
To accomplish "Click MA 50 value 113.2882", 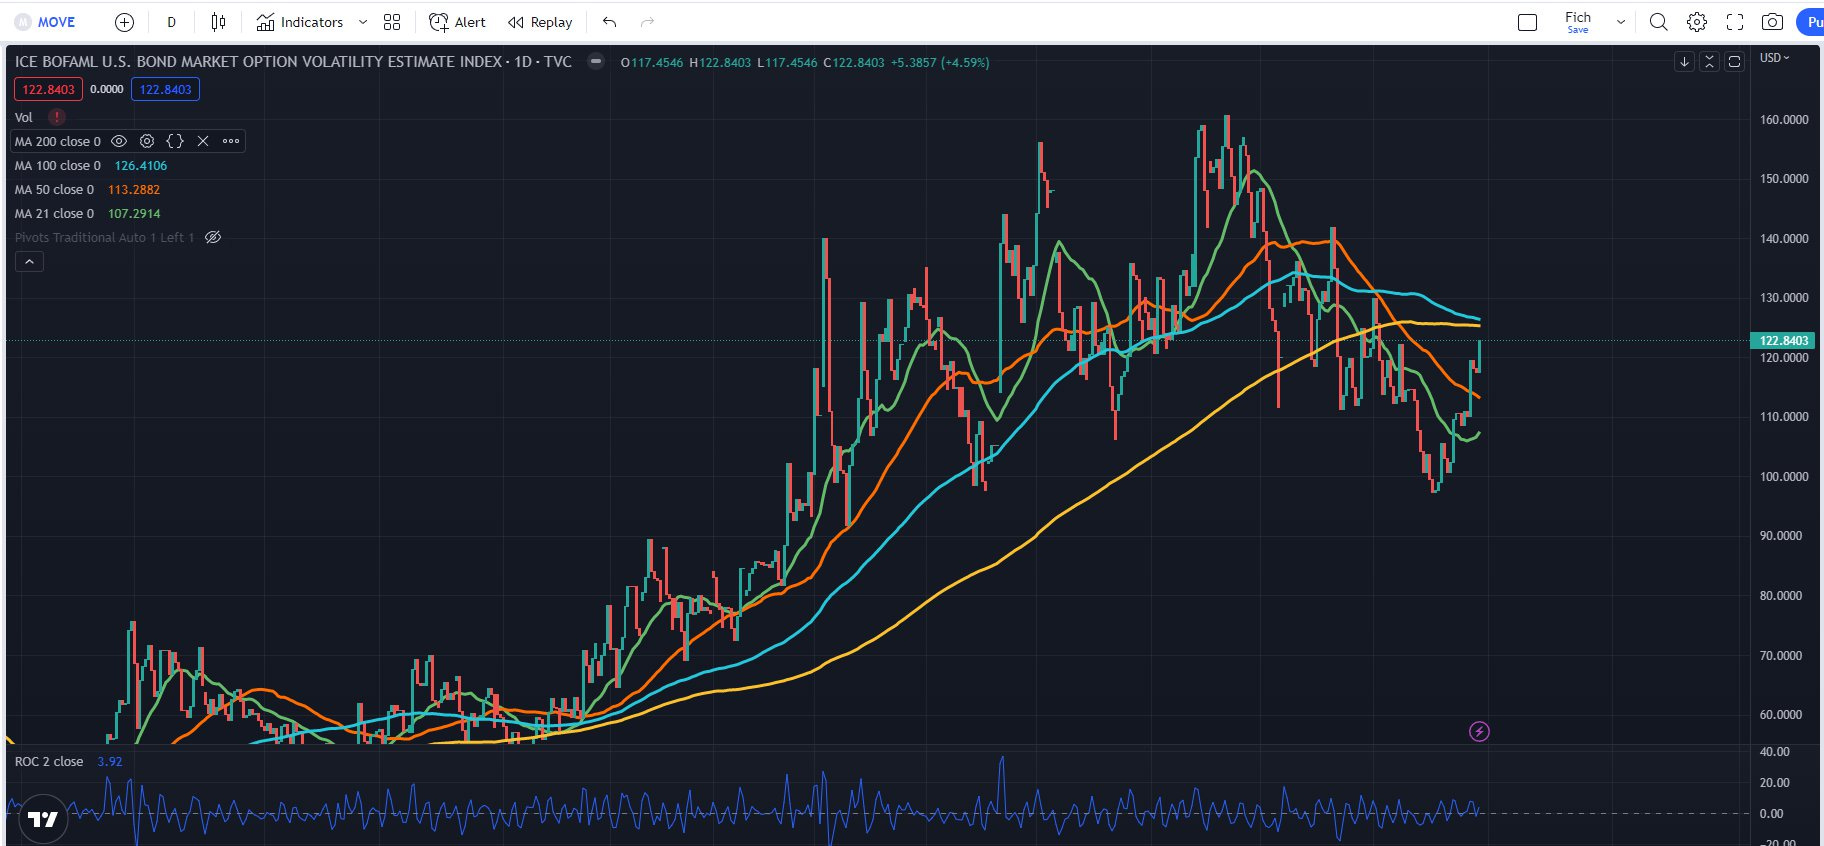I will [134, 190].
